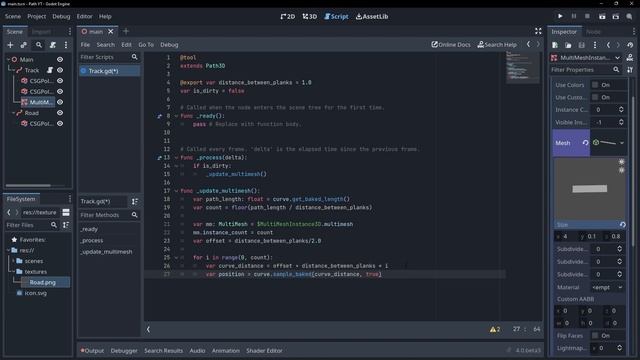Go to next script edit location
This screenshot has width=640, height=360.
click(x=538, y=44)
